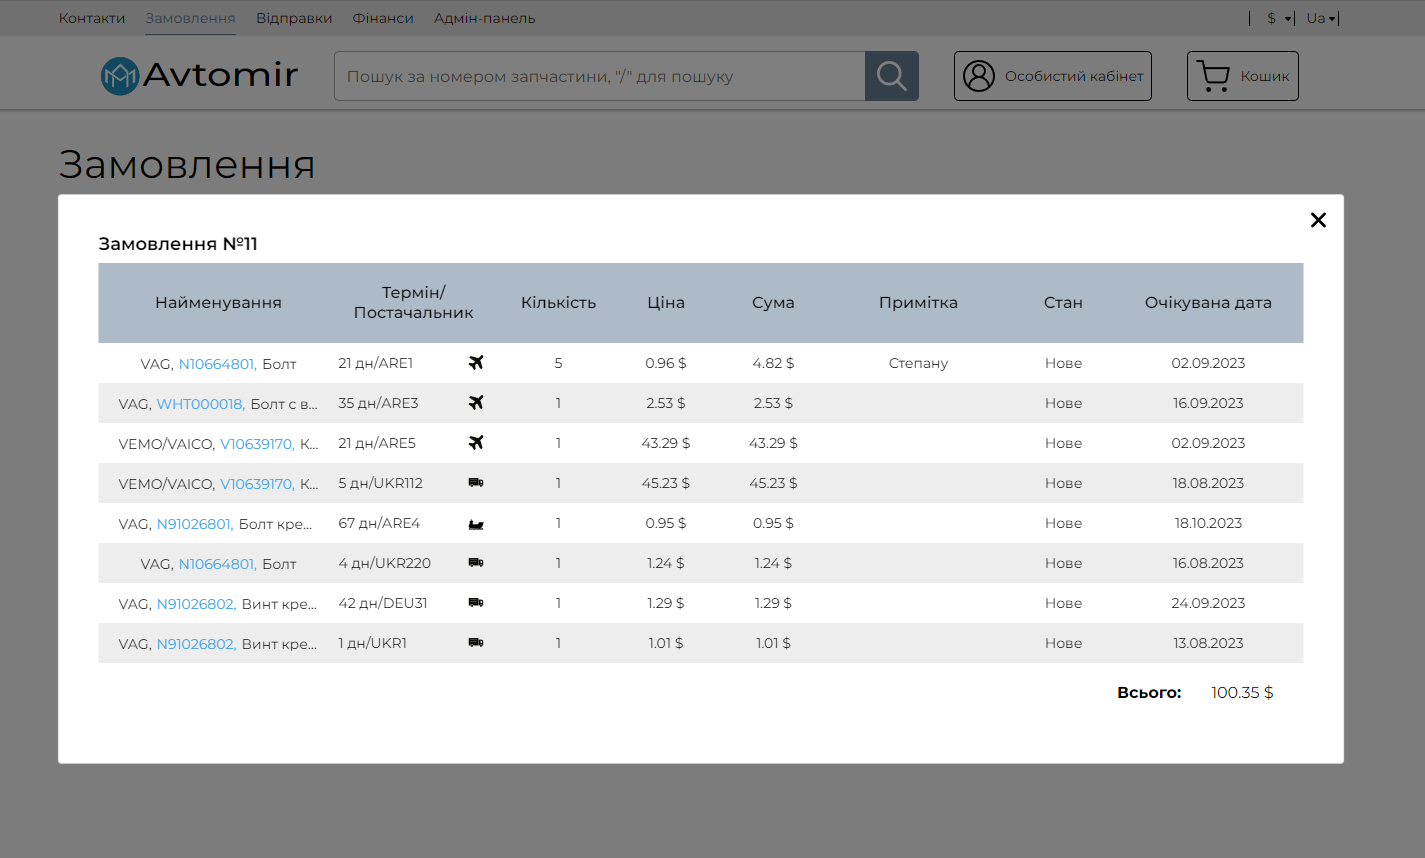Image resolution: width=1425 pixels, height=858 pixels.
Task: Click the Кількість column header
Action: [x=558, y=303]
